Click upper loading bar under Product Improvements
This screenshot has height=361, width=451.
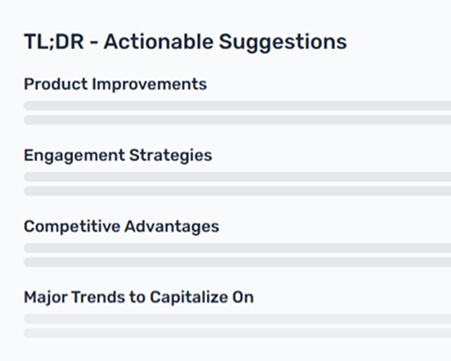(237, 106)
